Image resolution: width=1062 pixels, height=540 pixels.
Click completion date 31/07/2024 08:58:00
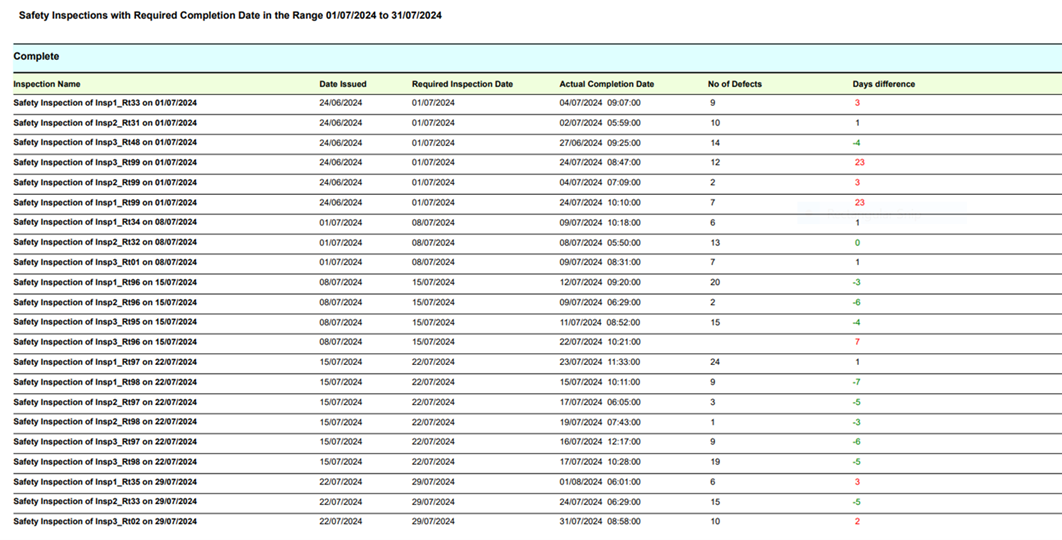[x=600, y=522]
